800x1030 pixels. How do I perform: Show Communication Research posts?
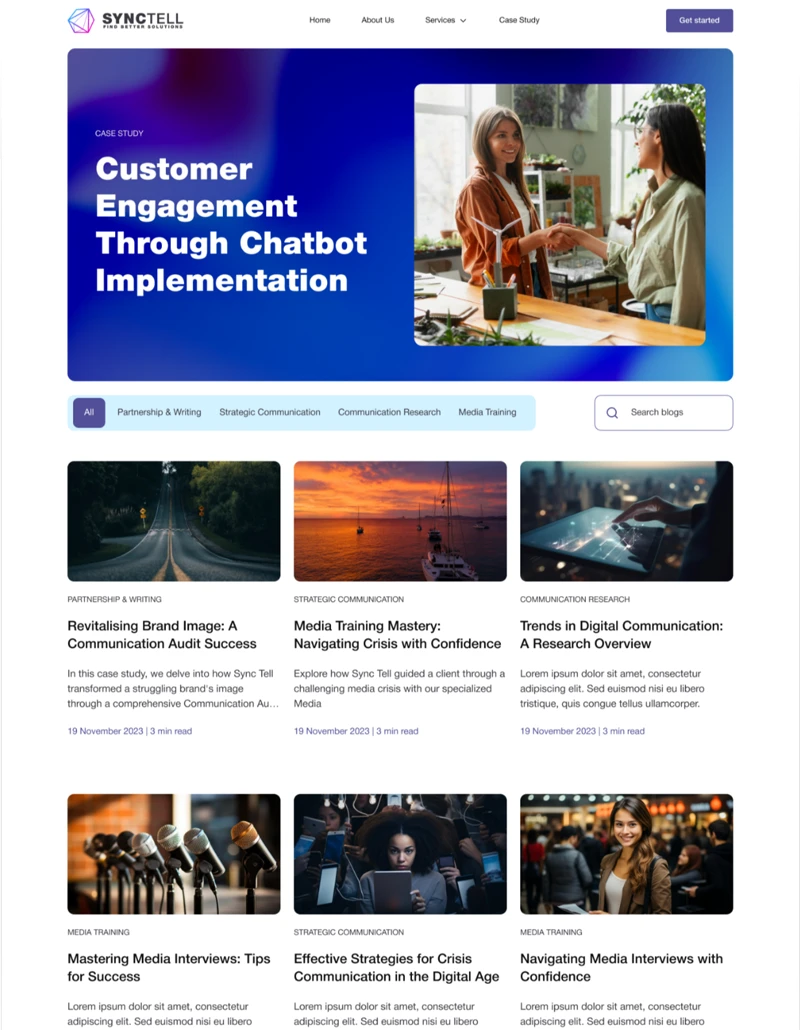pyautogui.click(x=389, y=413)
